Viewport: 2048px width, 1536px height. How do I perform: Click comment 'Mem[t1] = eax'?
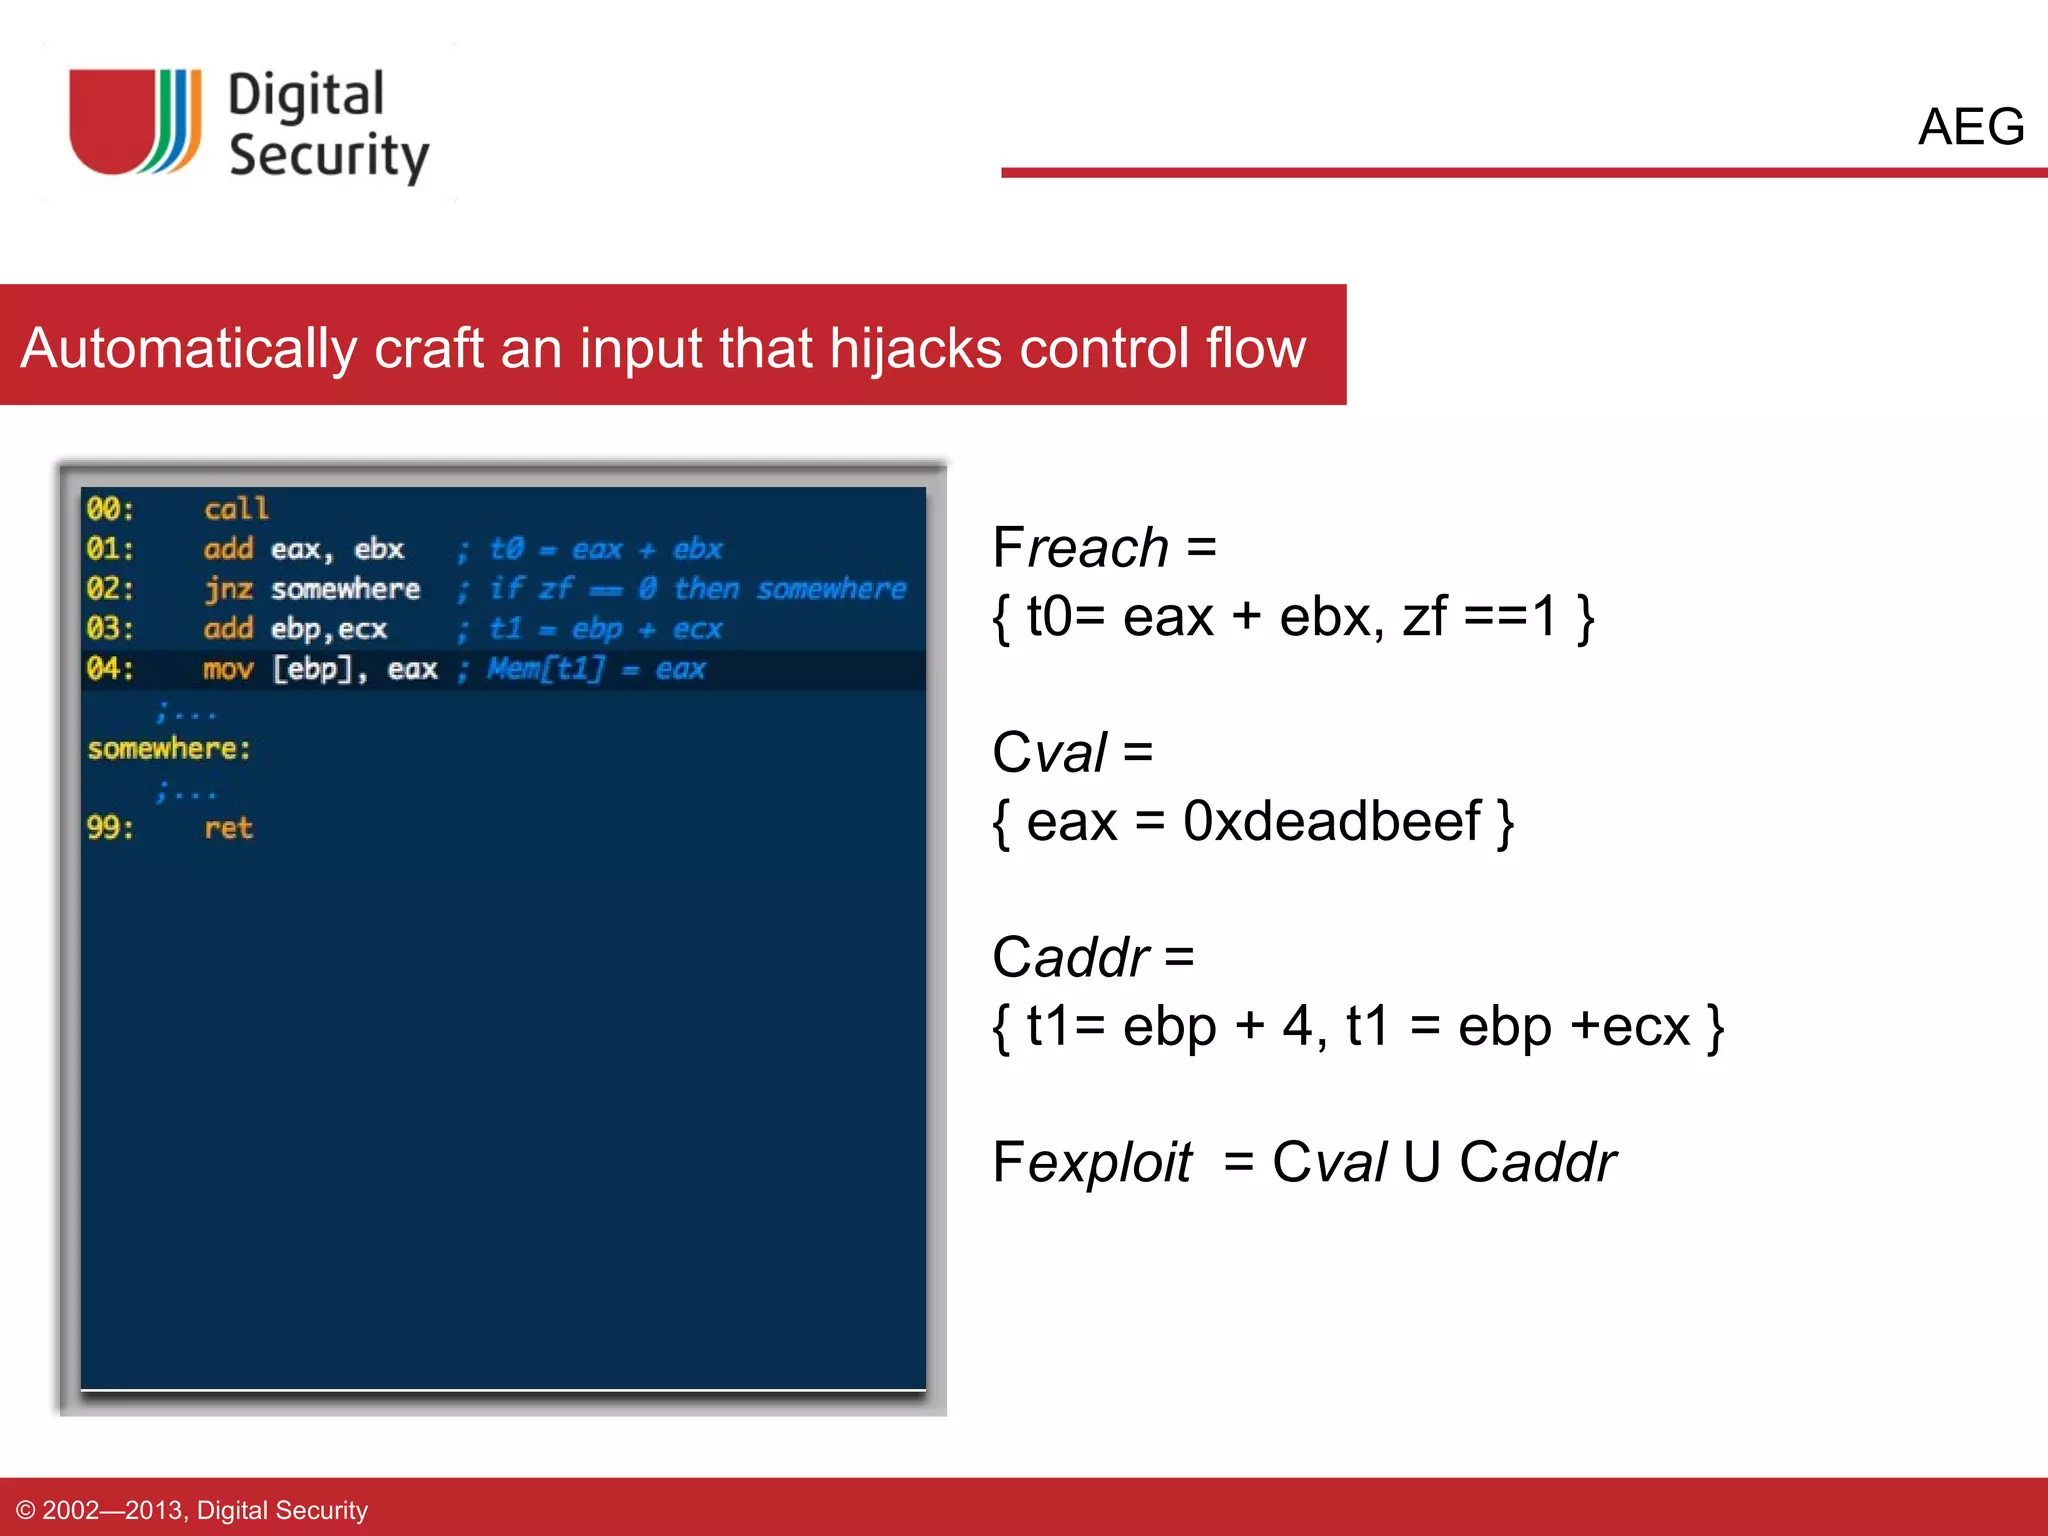click(596, 669)
